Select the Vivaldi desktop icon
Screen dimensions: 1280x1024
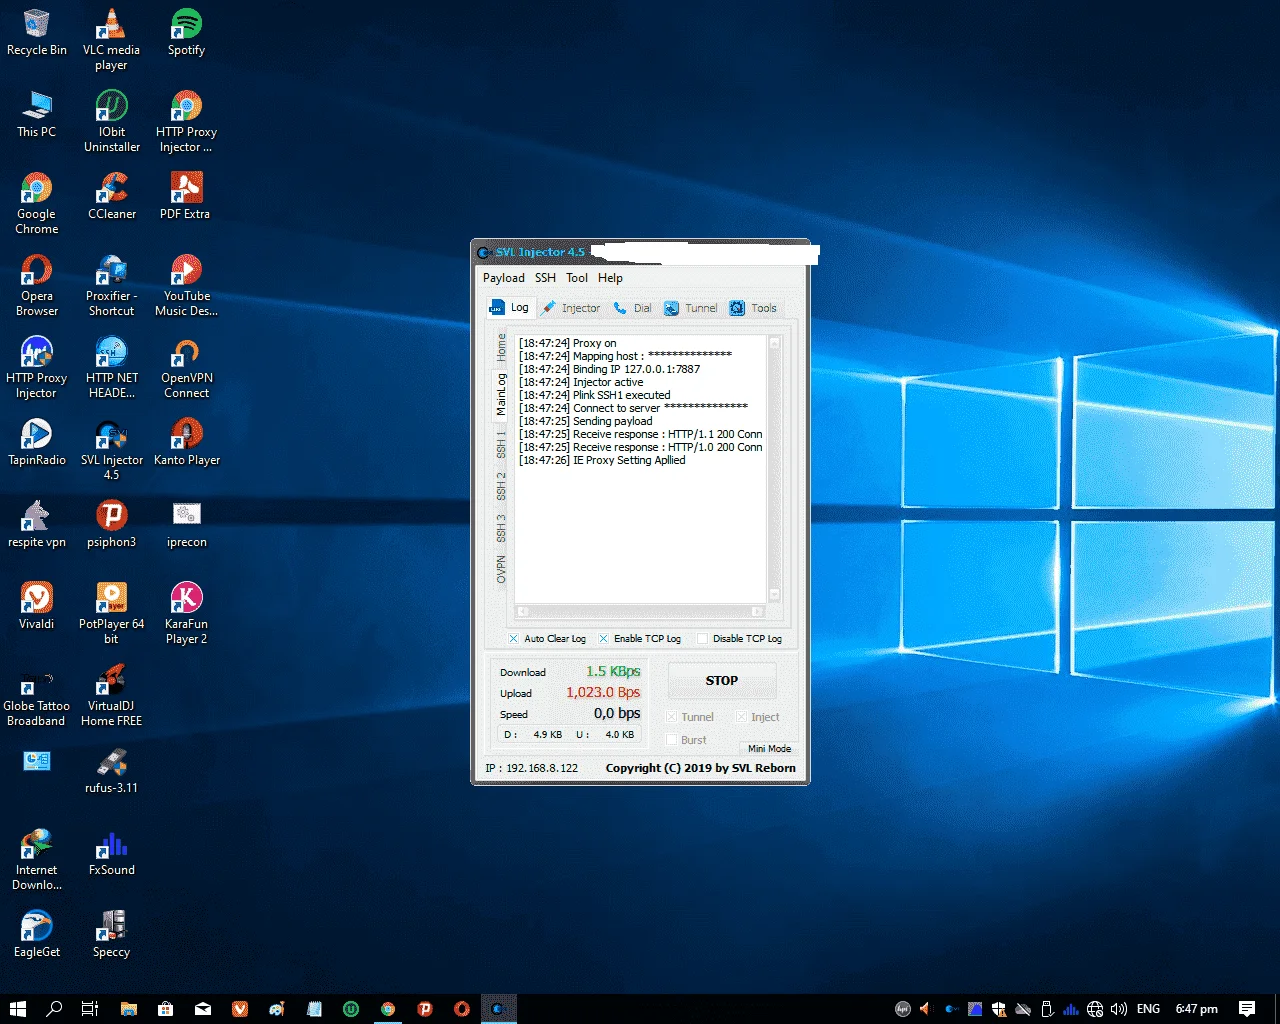[37, 607]
